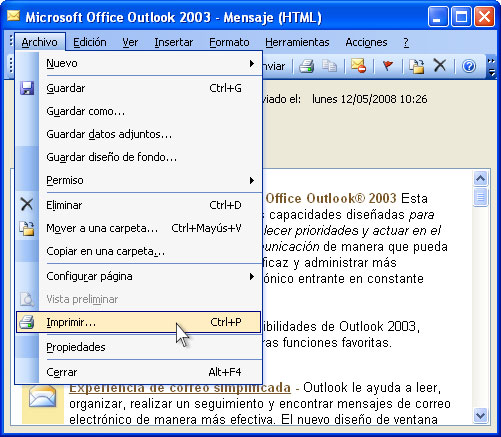Click the Copy icon in the toolbar
Screen dimensions: 501x437
click(329, 66)
